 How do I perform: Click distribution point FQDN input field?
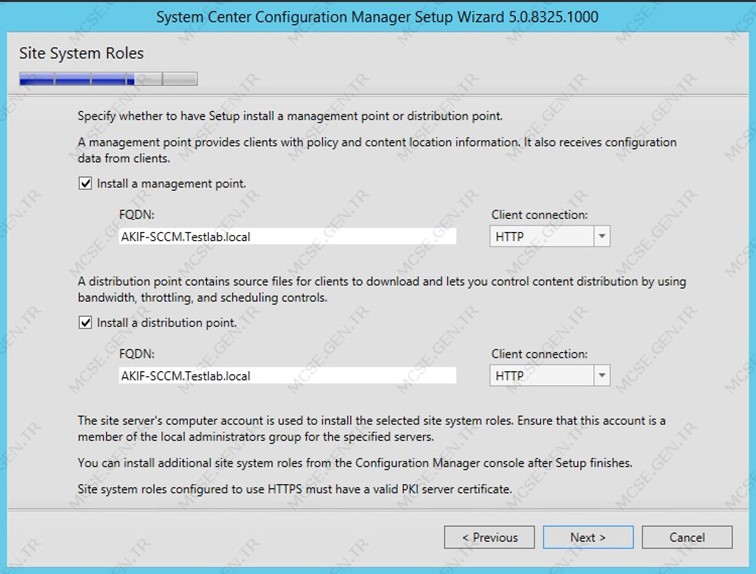[x=287, y=376]
